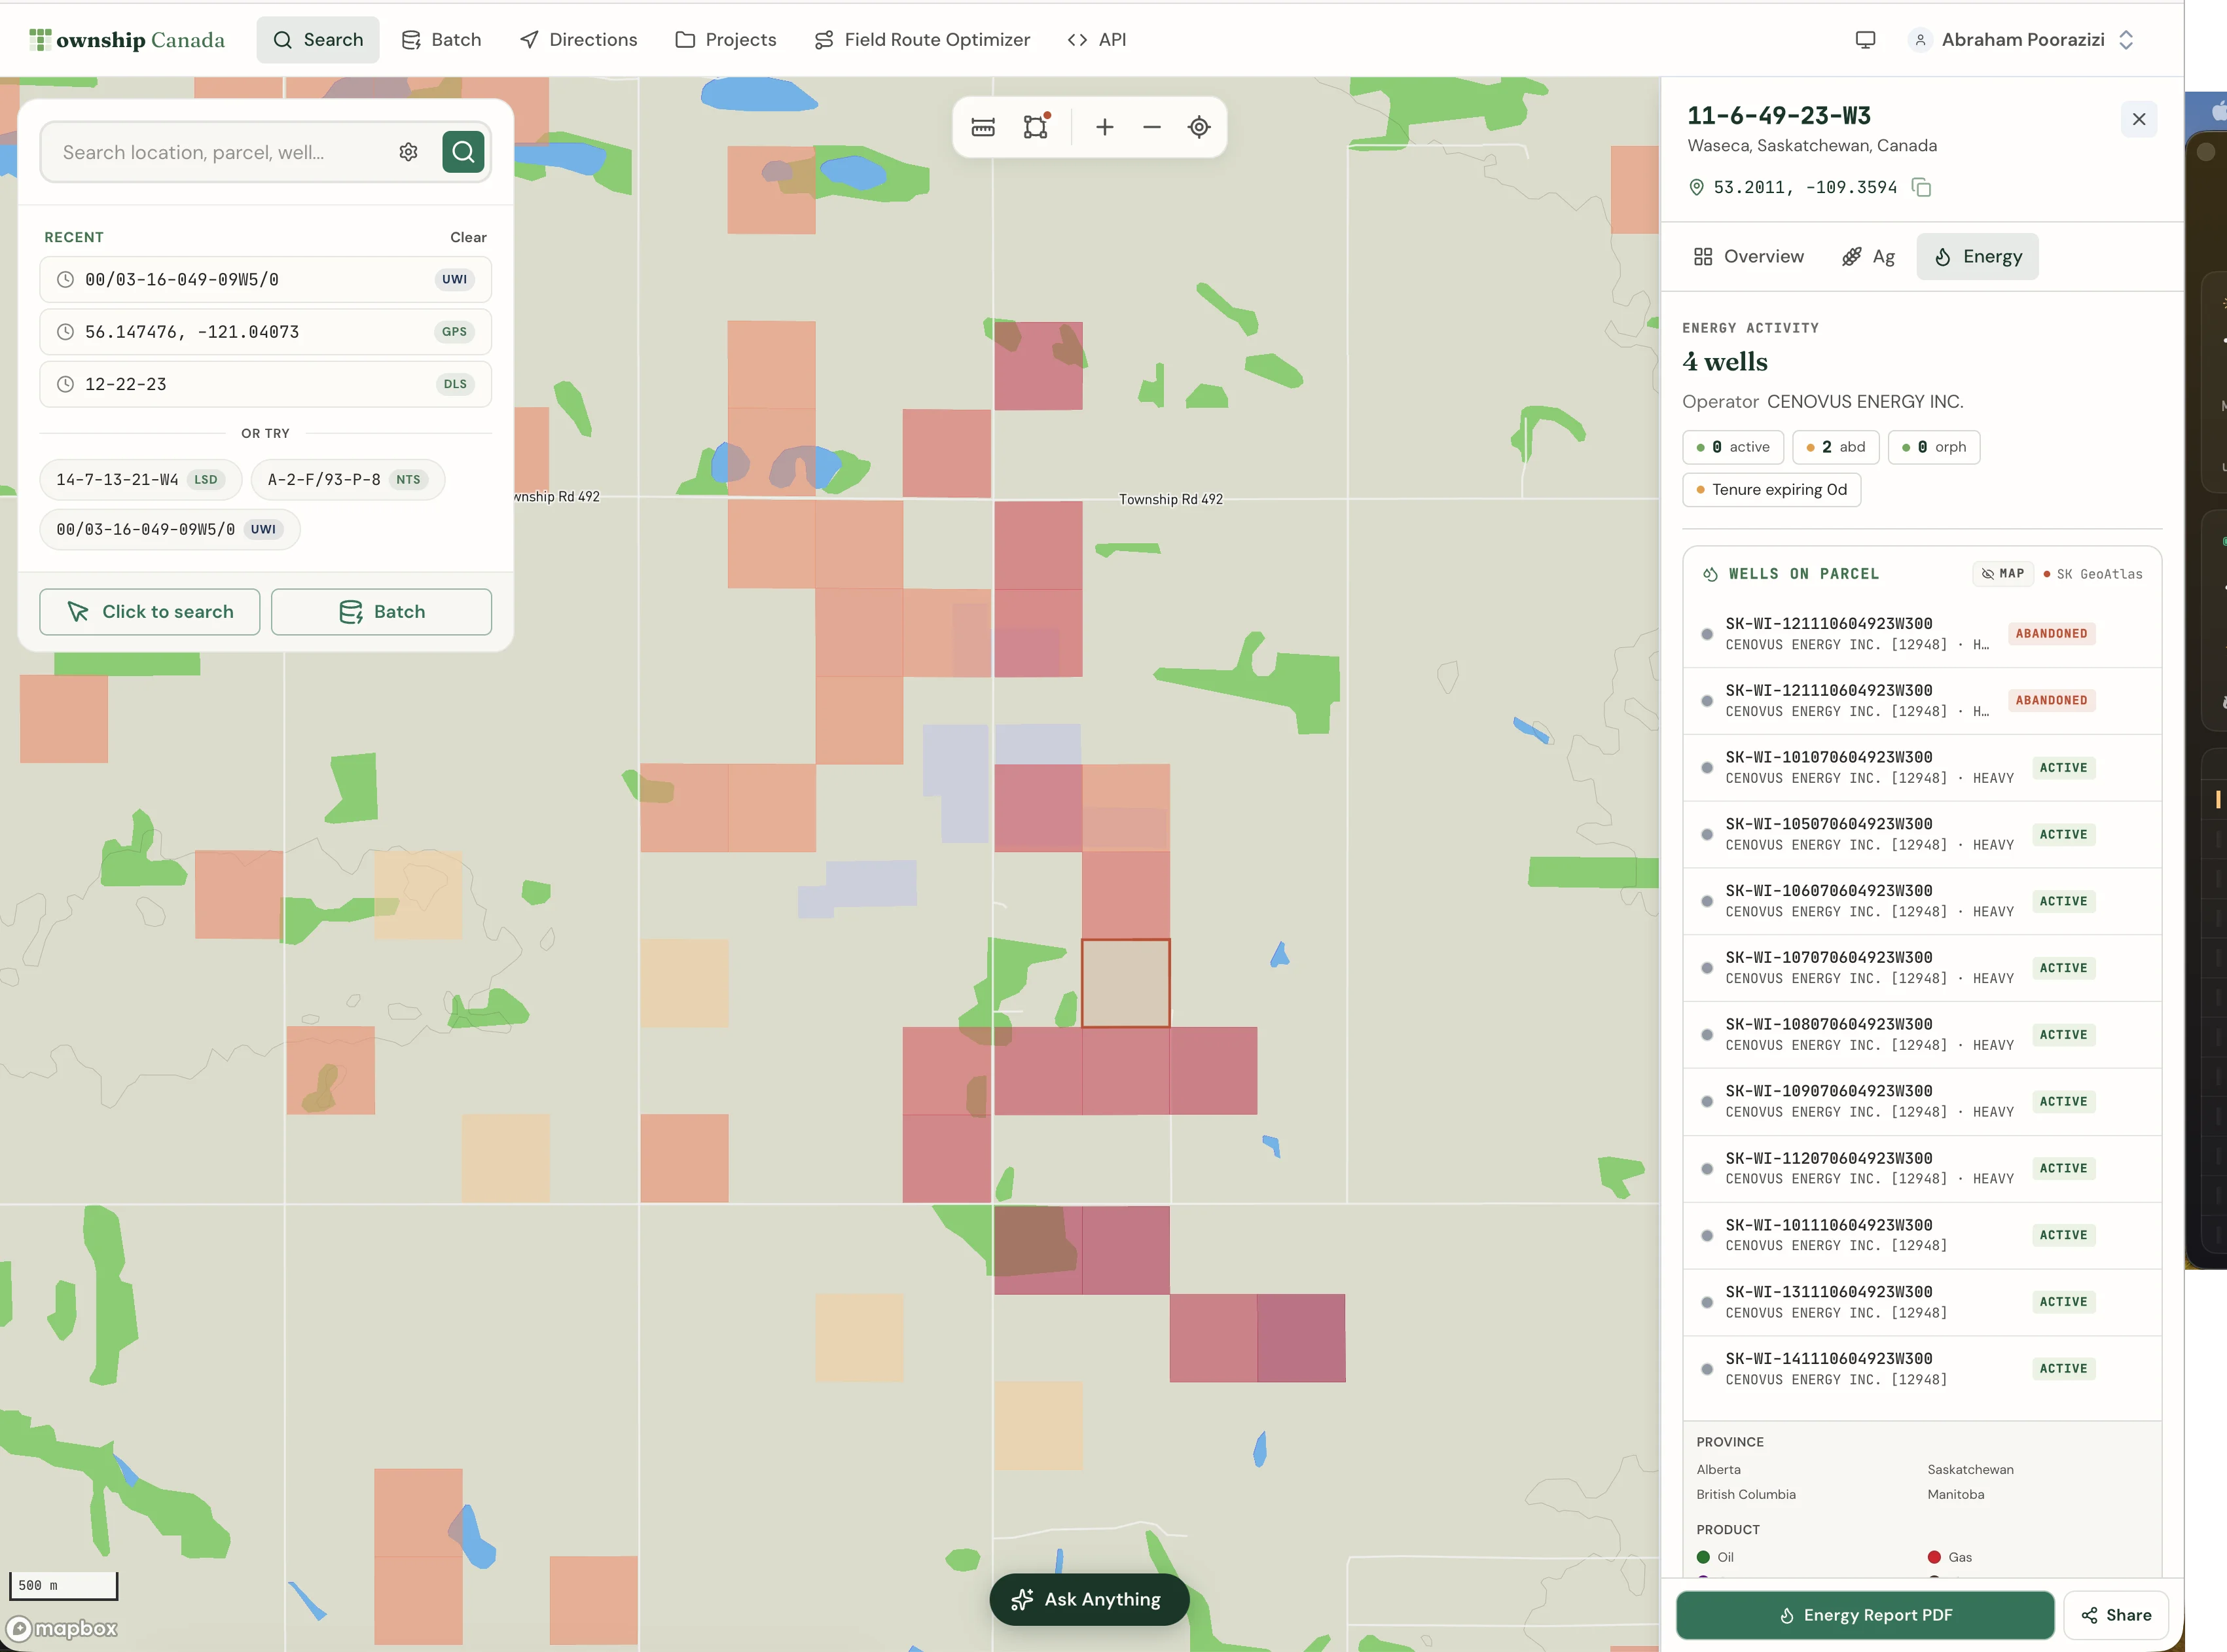Viewport: 2227px width, 1652px height.
Task: Open the API nav tab
Action: click(x=1097, y=40)
